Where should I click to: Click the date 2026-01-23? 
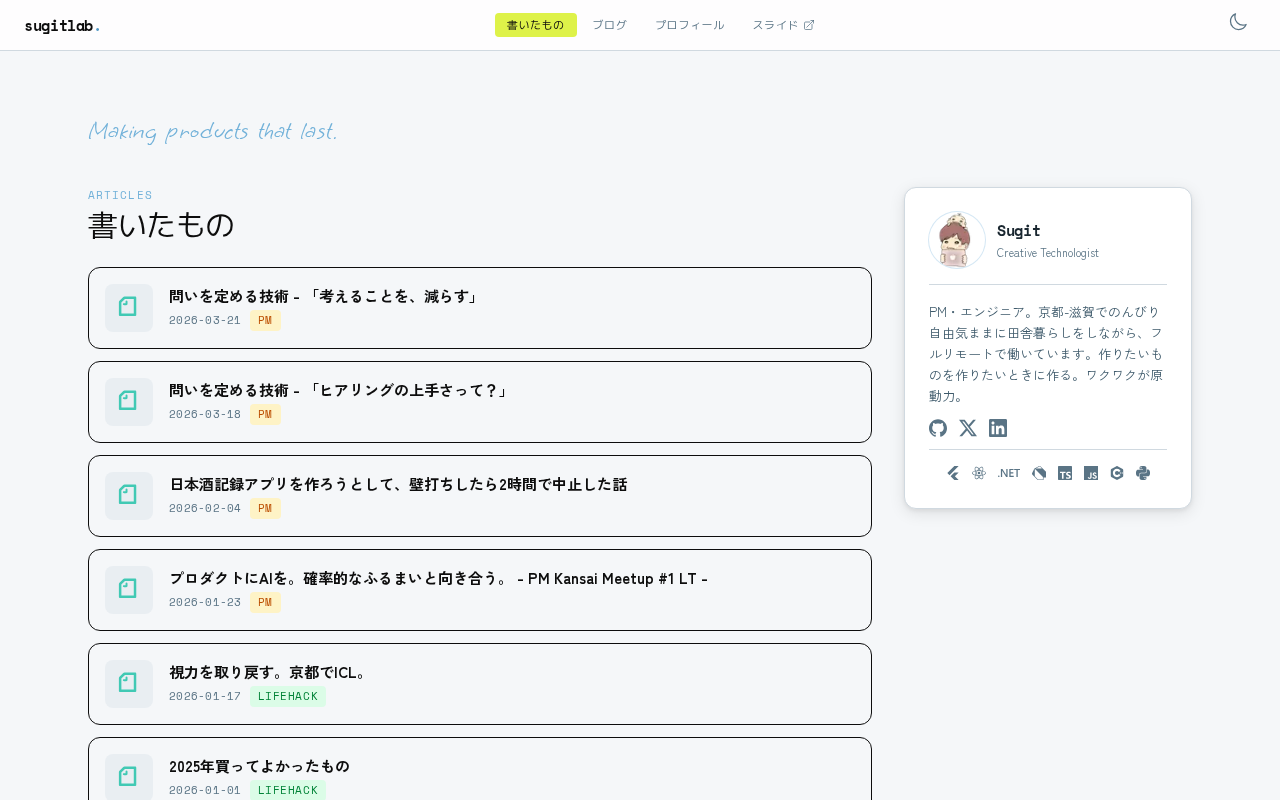[205, 602]
